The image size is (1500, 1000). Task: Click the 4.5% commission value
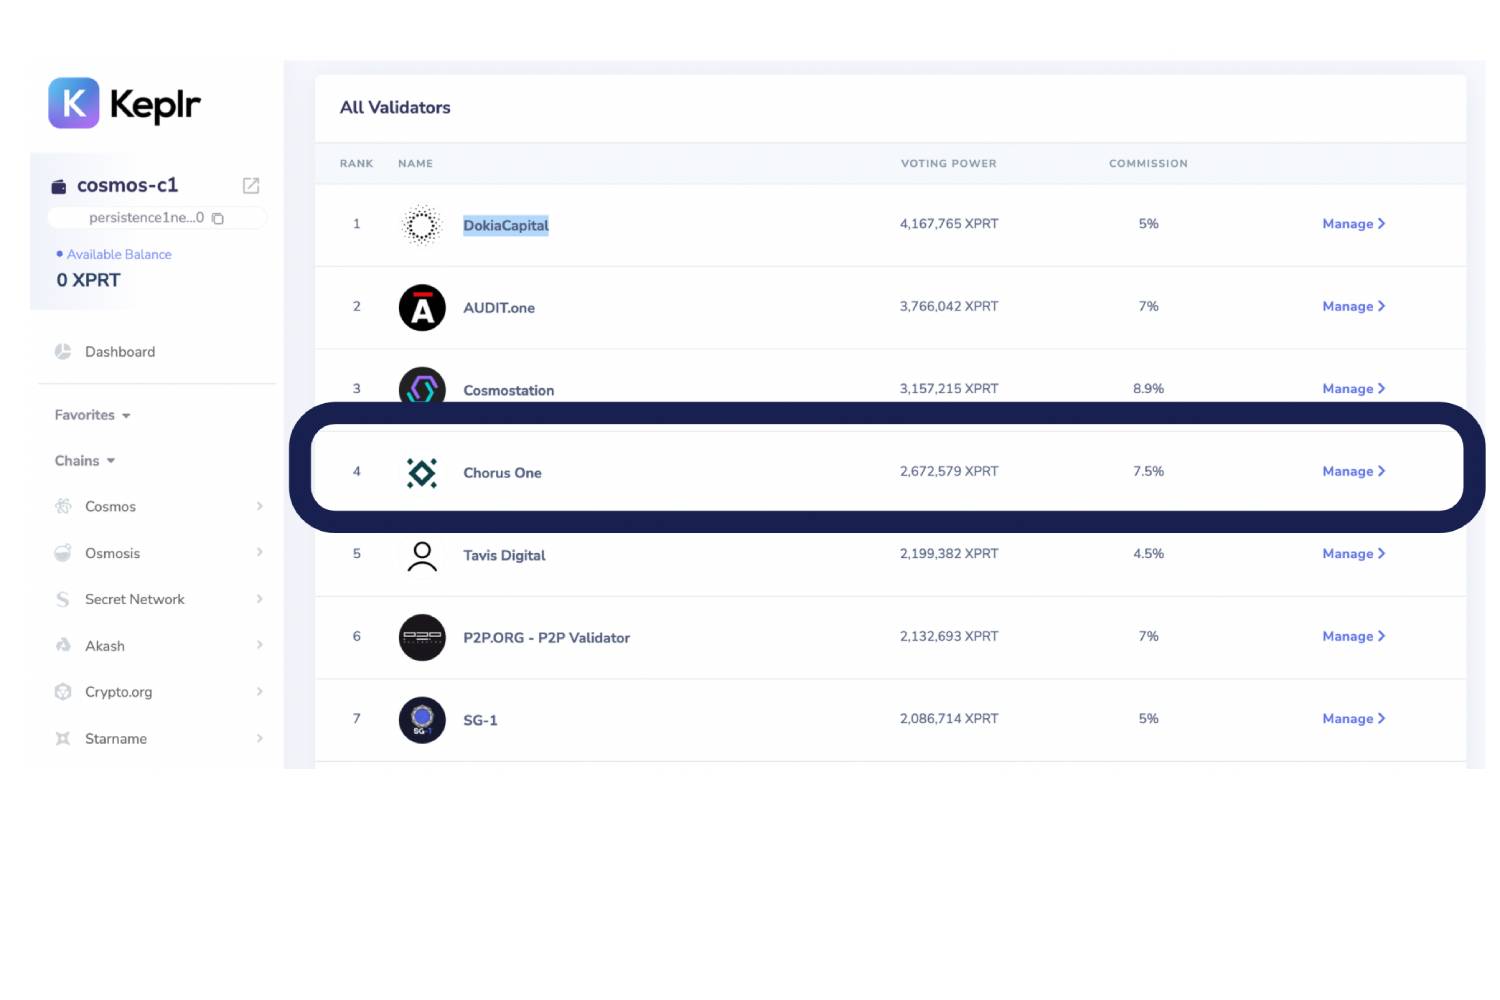click(x=1148, y=554)
